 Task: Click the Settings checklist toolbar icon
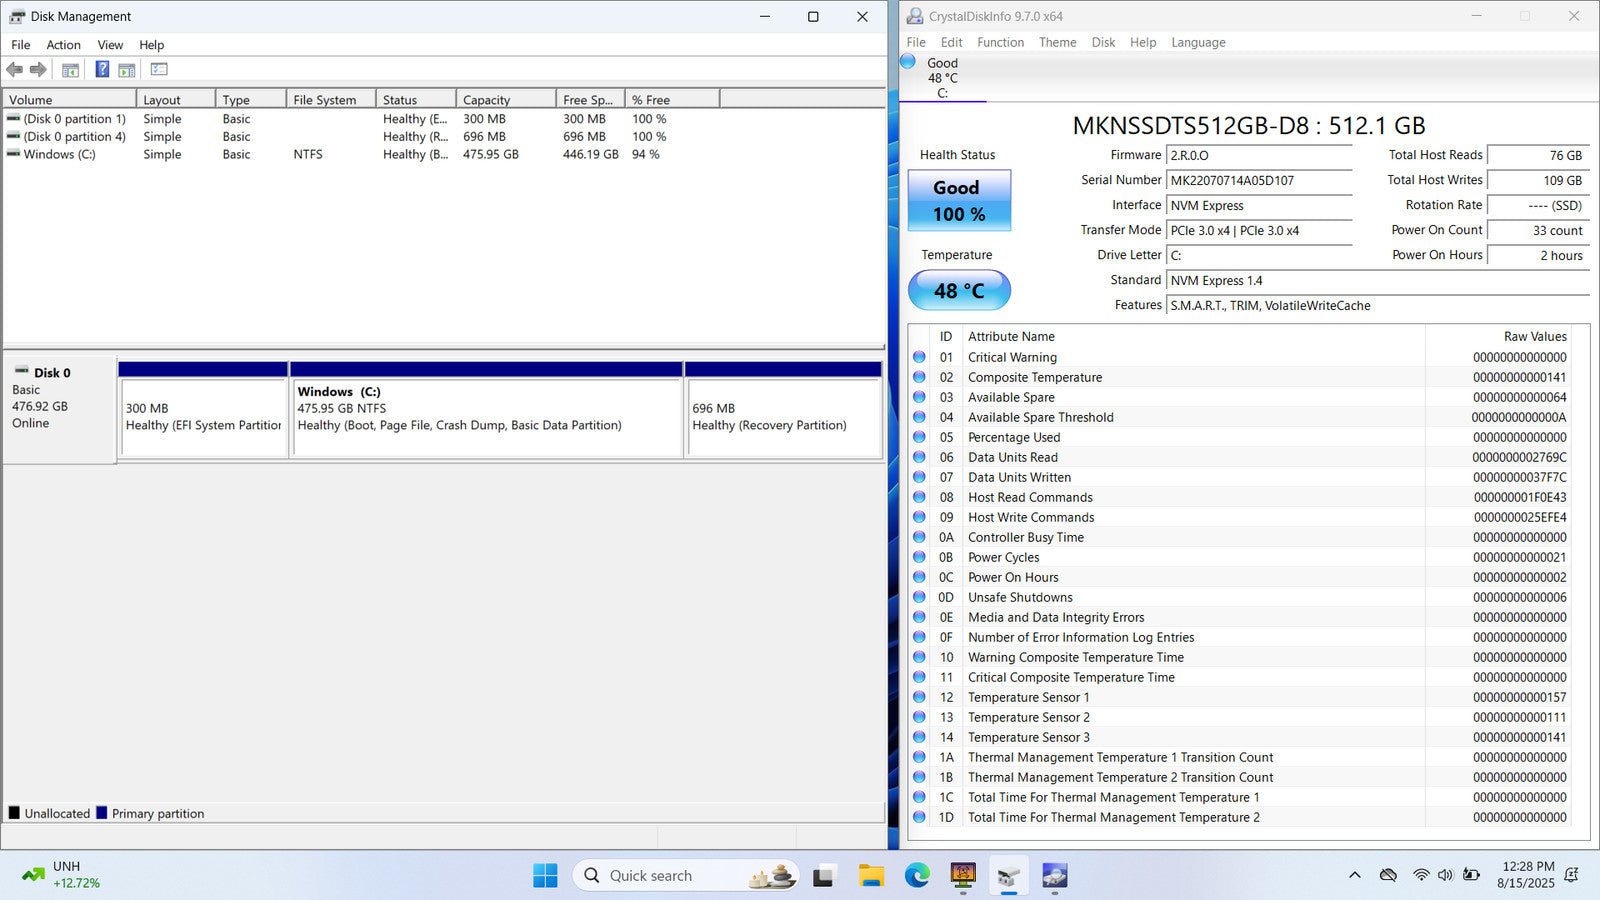[159, 70]
